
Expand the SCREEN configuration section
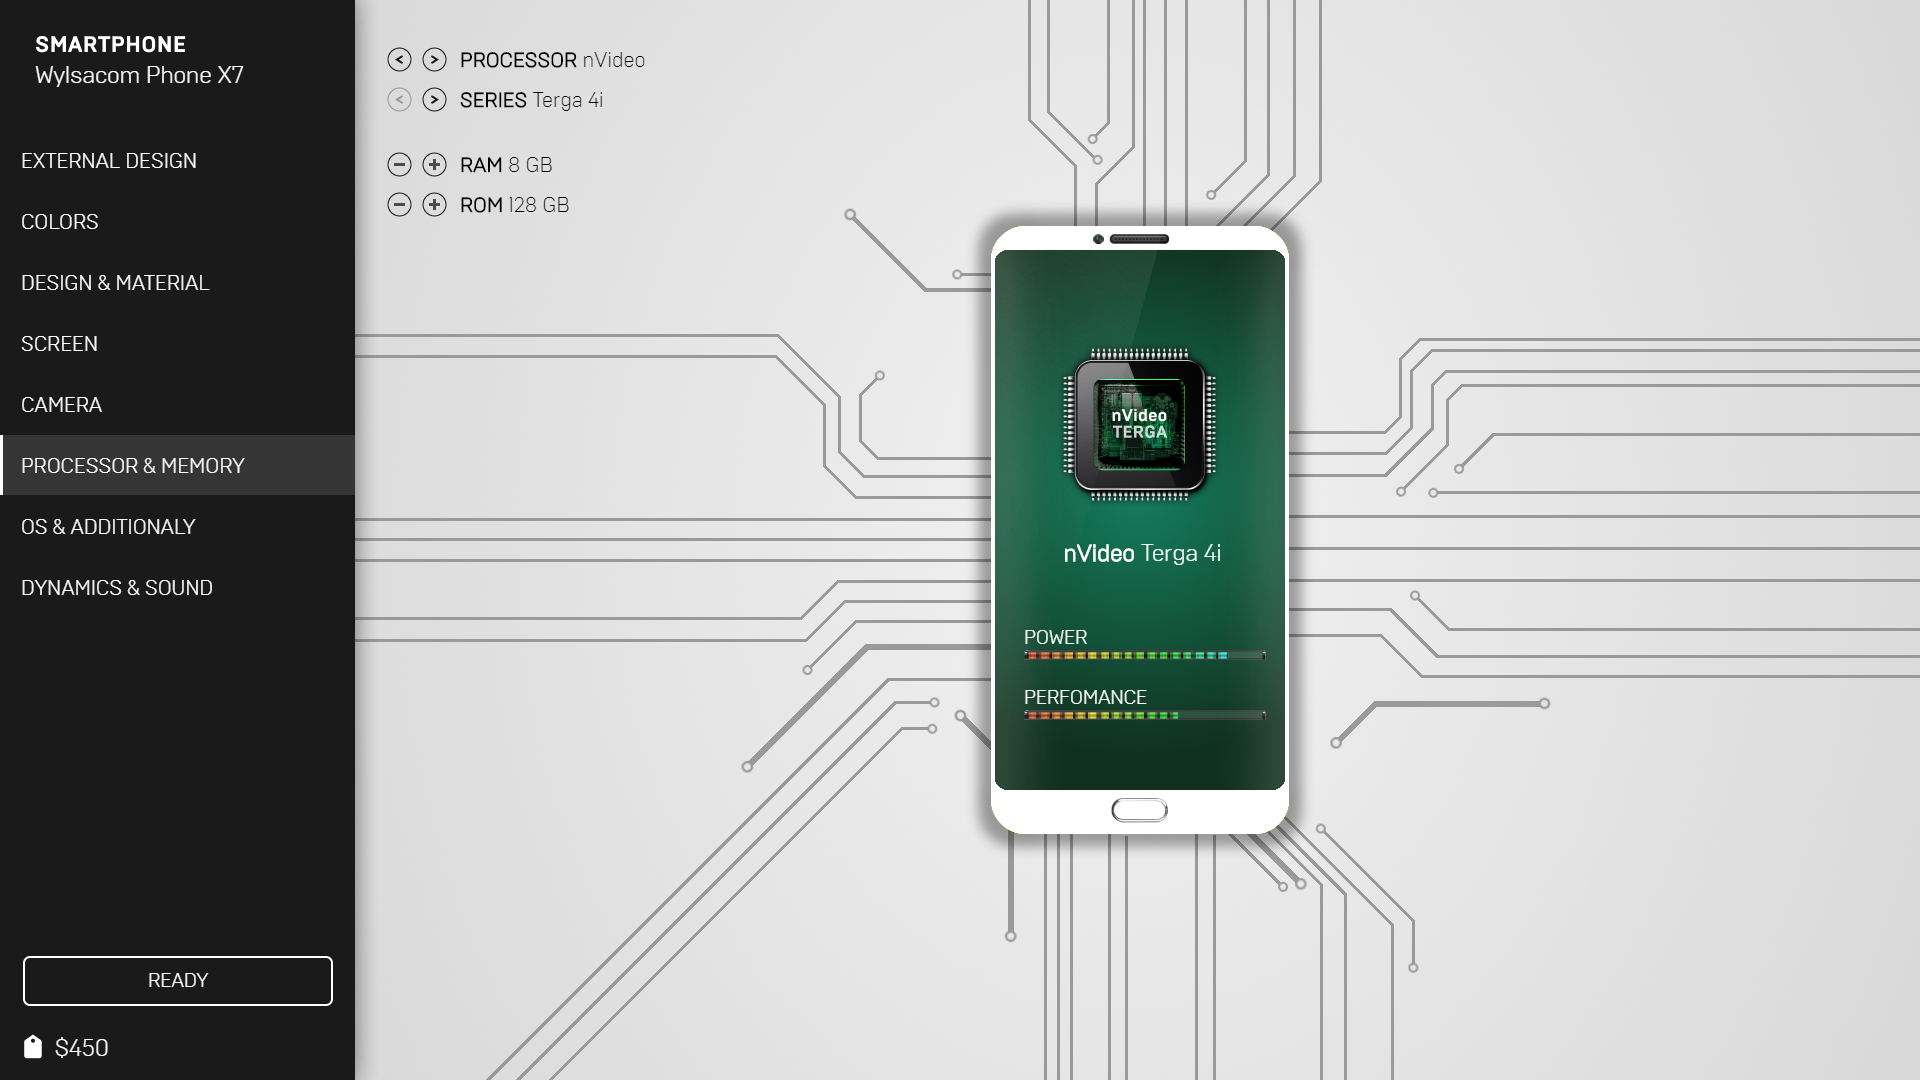(59, 342)
